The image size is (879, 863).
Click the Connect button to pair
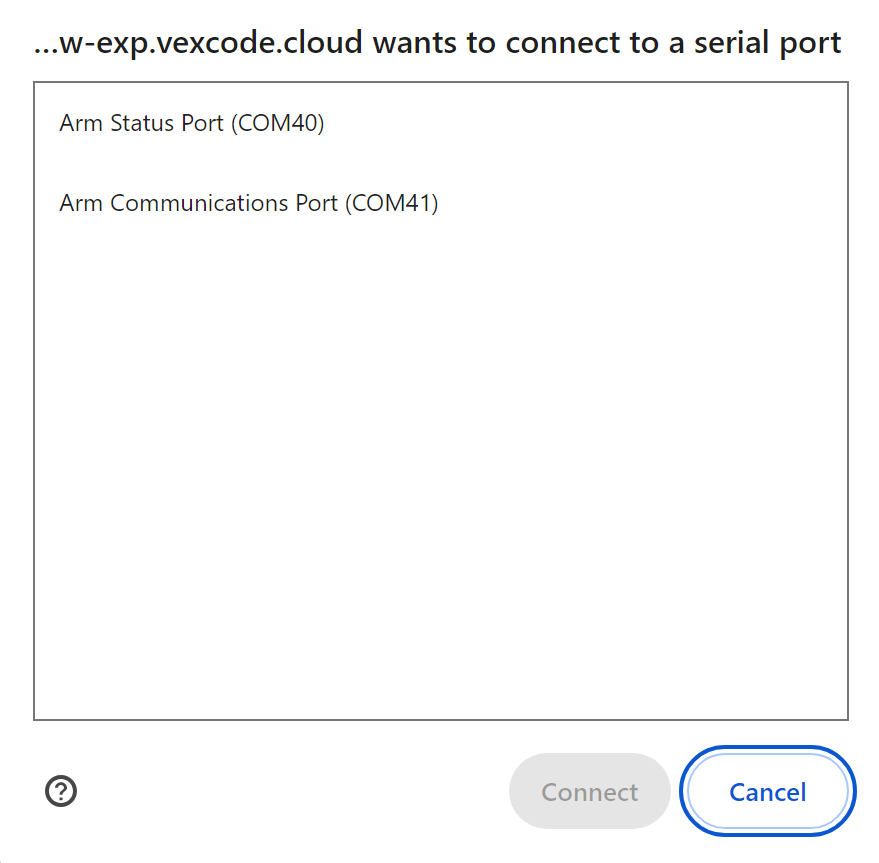pyautogui.click(x=589, y=791)
